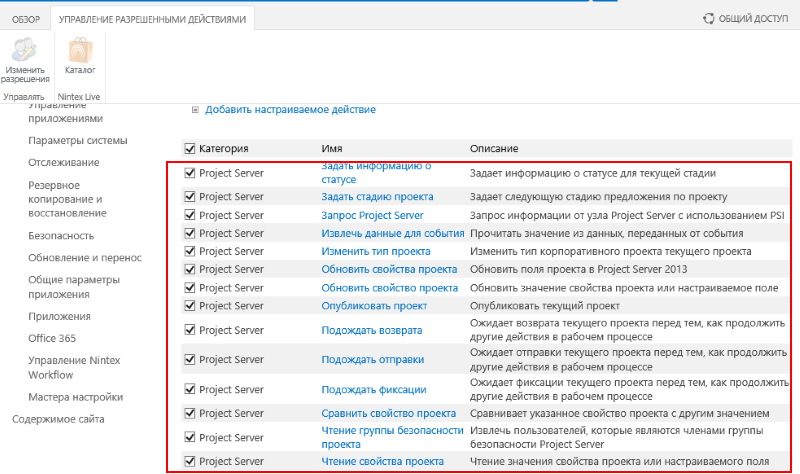Open Office 365 sidebar item

point(52,338)
